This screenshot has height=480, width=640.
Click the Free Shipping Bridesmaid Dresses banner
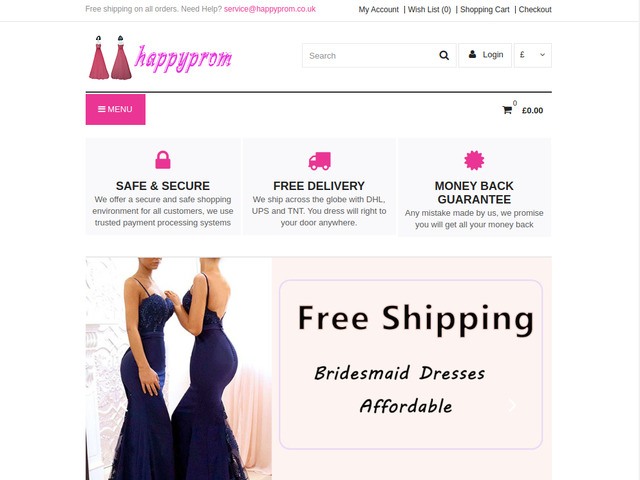[411, 364]
